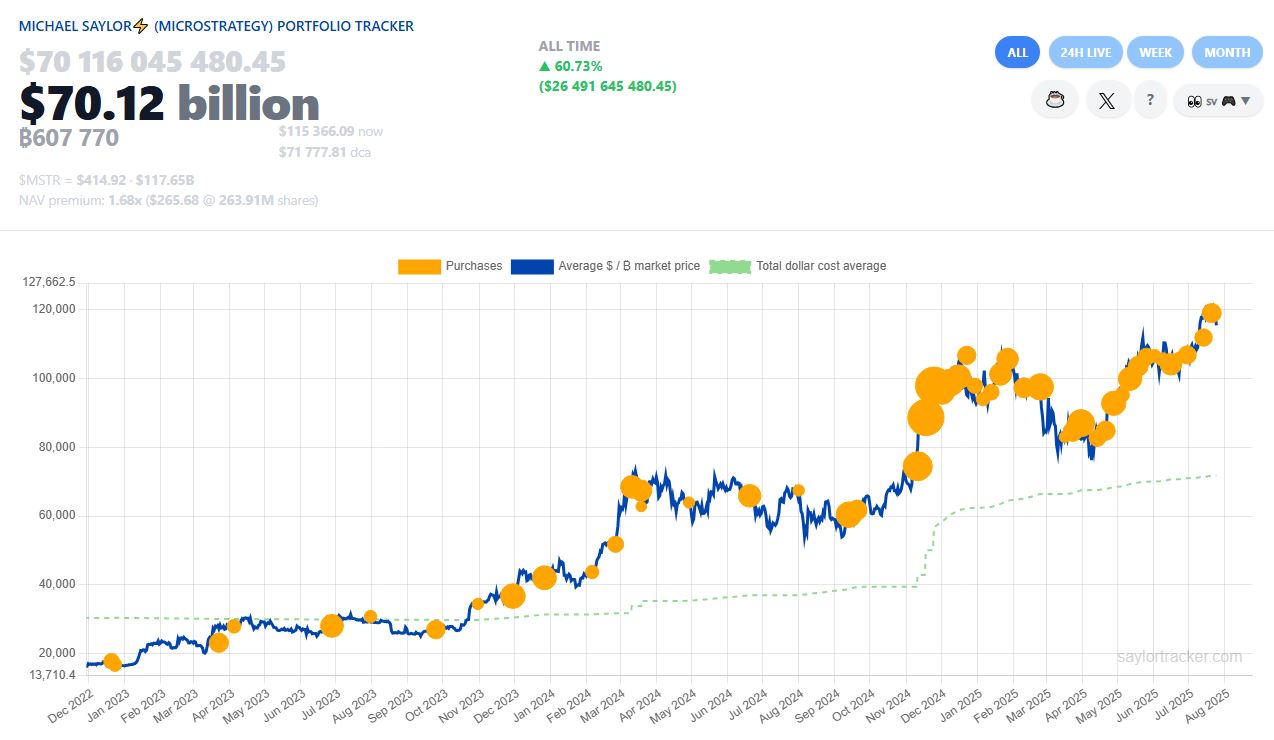The image size is (1274, 740).
Task: Click the Mar 2024 axis label
Action: coord(601,705)
